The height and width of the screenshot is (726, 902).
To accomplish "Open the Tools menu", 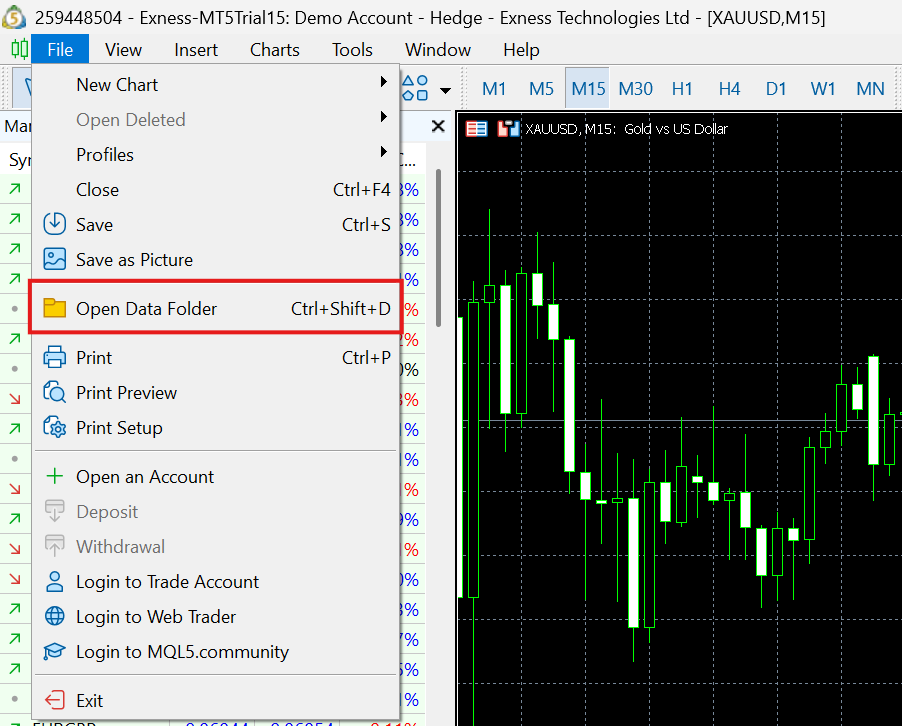I will 351,49.
